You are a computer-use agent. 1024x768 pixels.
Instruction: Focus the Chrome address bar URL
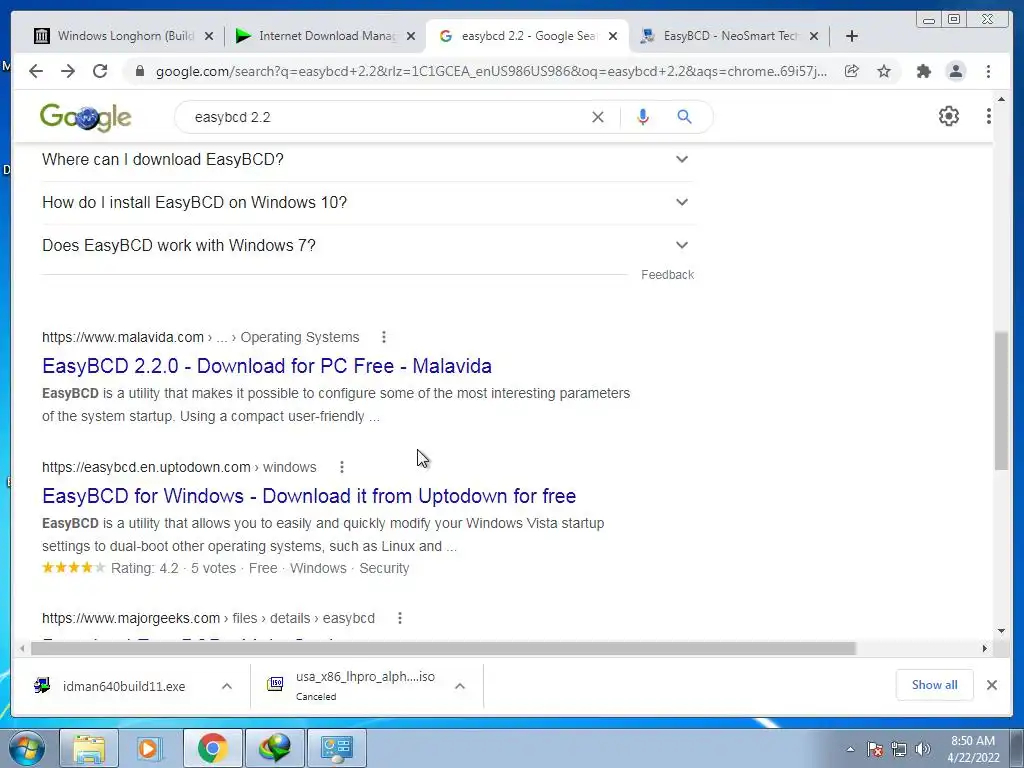coord(491,71)
